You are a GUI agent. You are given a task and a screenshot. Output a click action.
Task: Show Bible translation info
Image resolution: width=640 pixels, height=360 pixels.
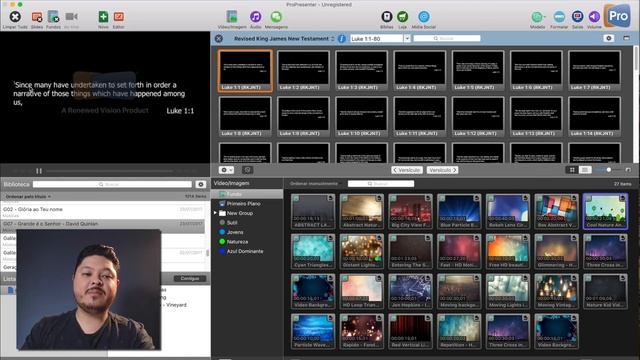[x=342, y=38]
